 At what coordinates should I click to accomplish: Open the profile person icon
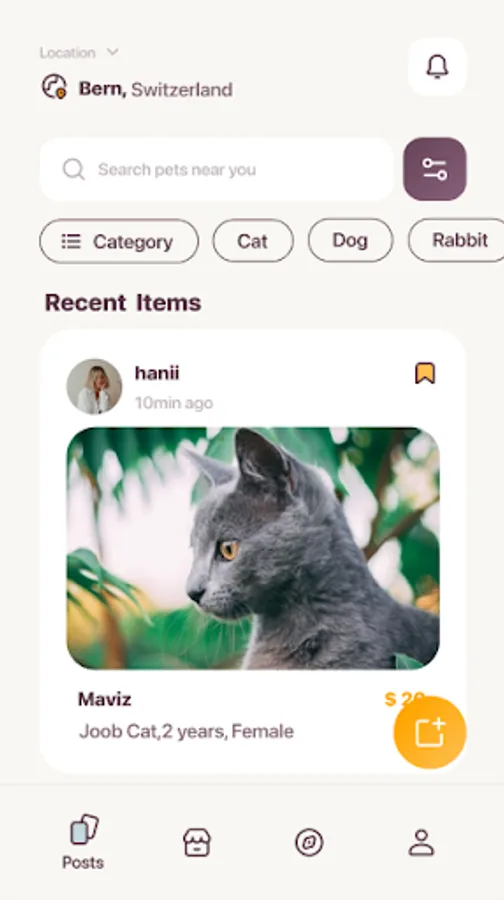[421, 843]
